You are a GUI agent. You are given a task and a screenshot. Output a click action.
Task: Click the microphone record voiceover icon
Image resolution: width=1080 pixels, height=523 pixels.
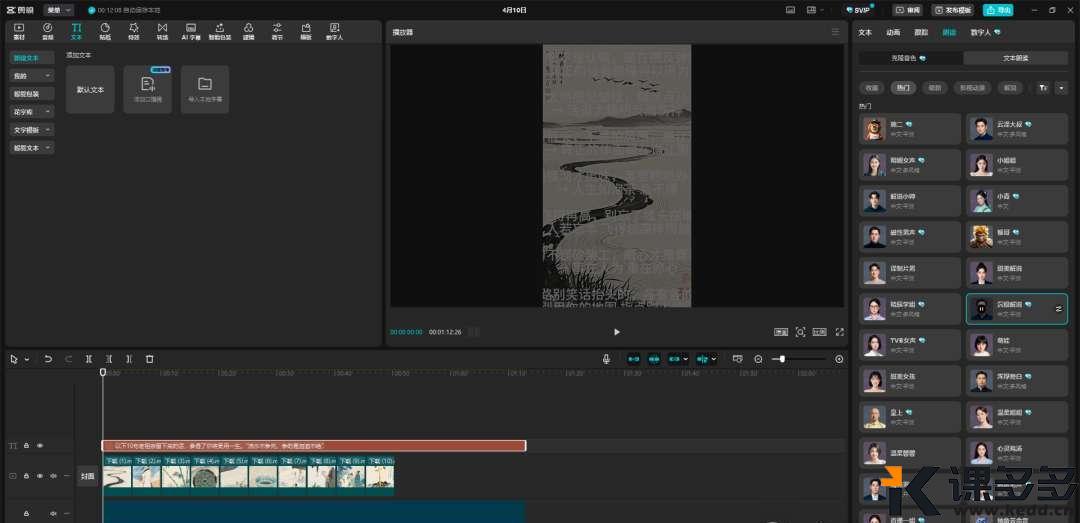pyautogui.click(x=606, y=359)
